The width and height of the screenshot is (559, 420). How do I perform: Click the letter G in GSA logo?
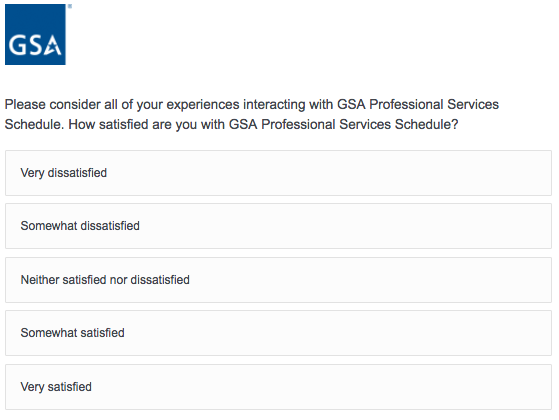click(x=16, y=45)
